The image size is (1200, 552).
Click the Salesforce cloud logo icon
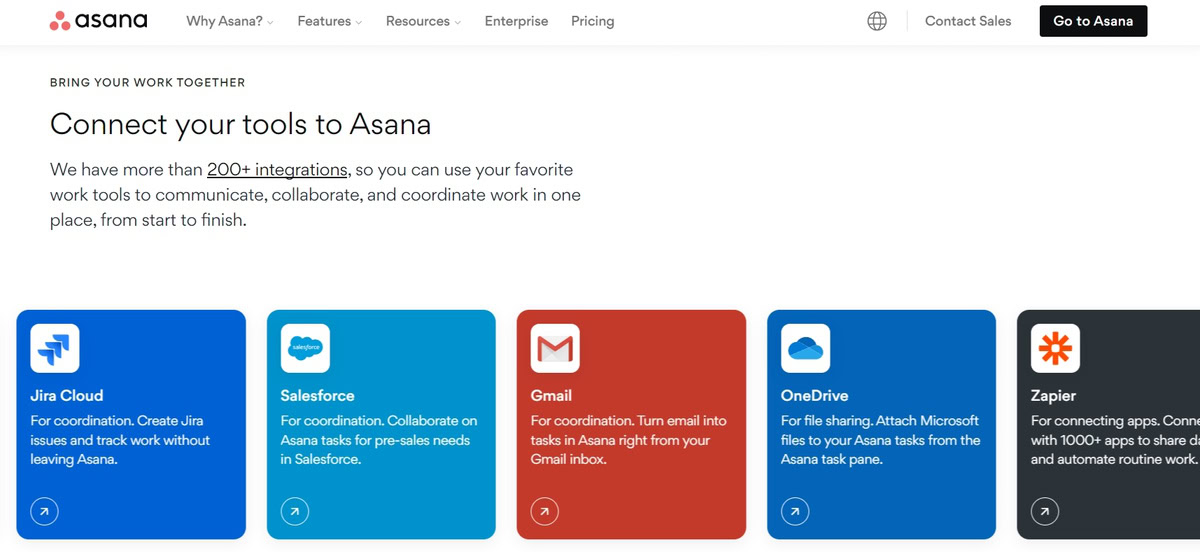pos(305,348)
